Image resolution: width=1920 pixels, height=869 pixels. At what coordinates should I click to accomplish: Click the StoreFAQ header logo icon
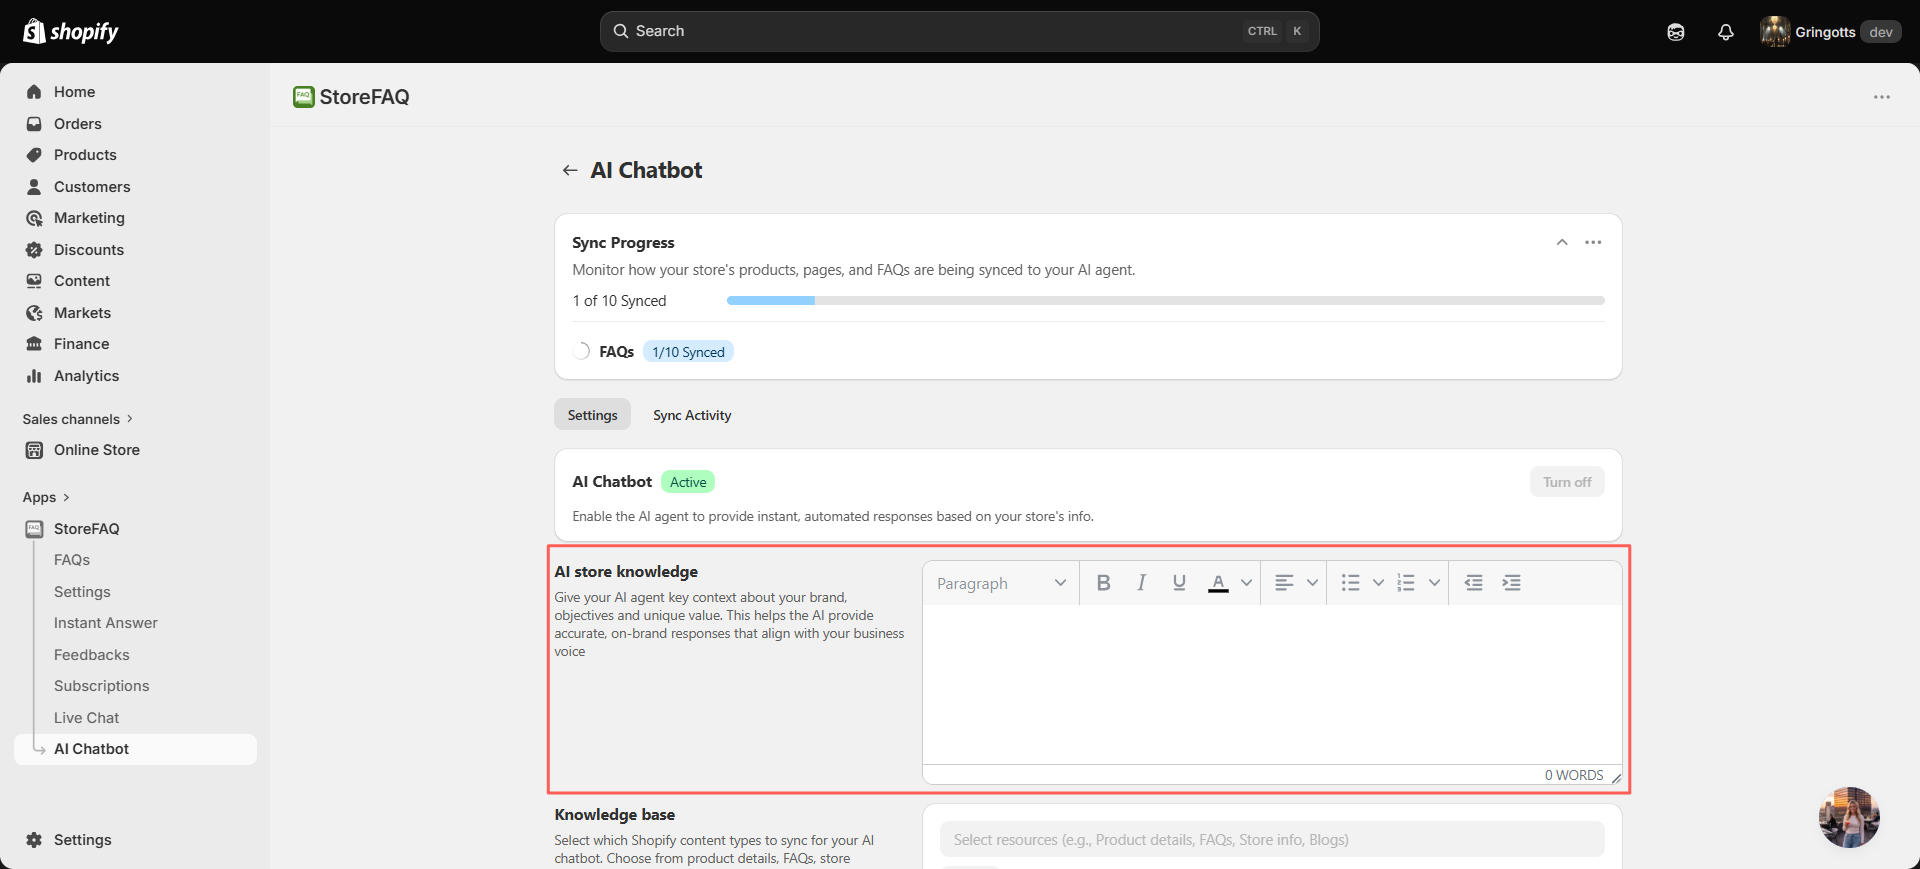pyautogui.click(x=303, y=97)
